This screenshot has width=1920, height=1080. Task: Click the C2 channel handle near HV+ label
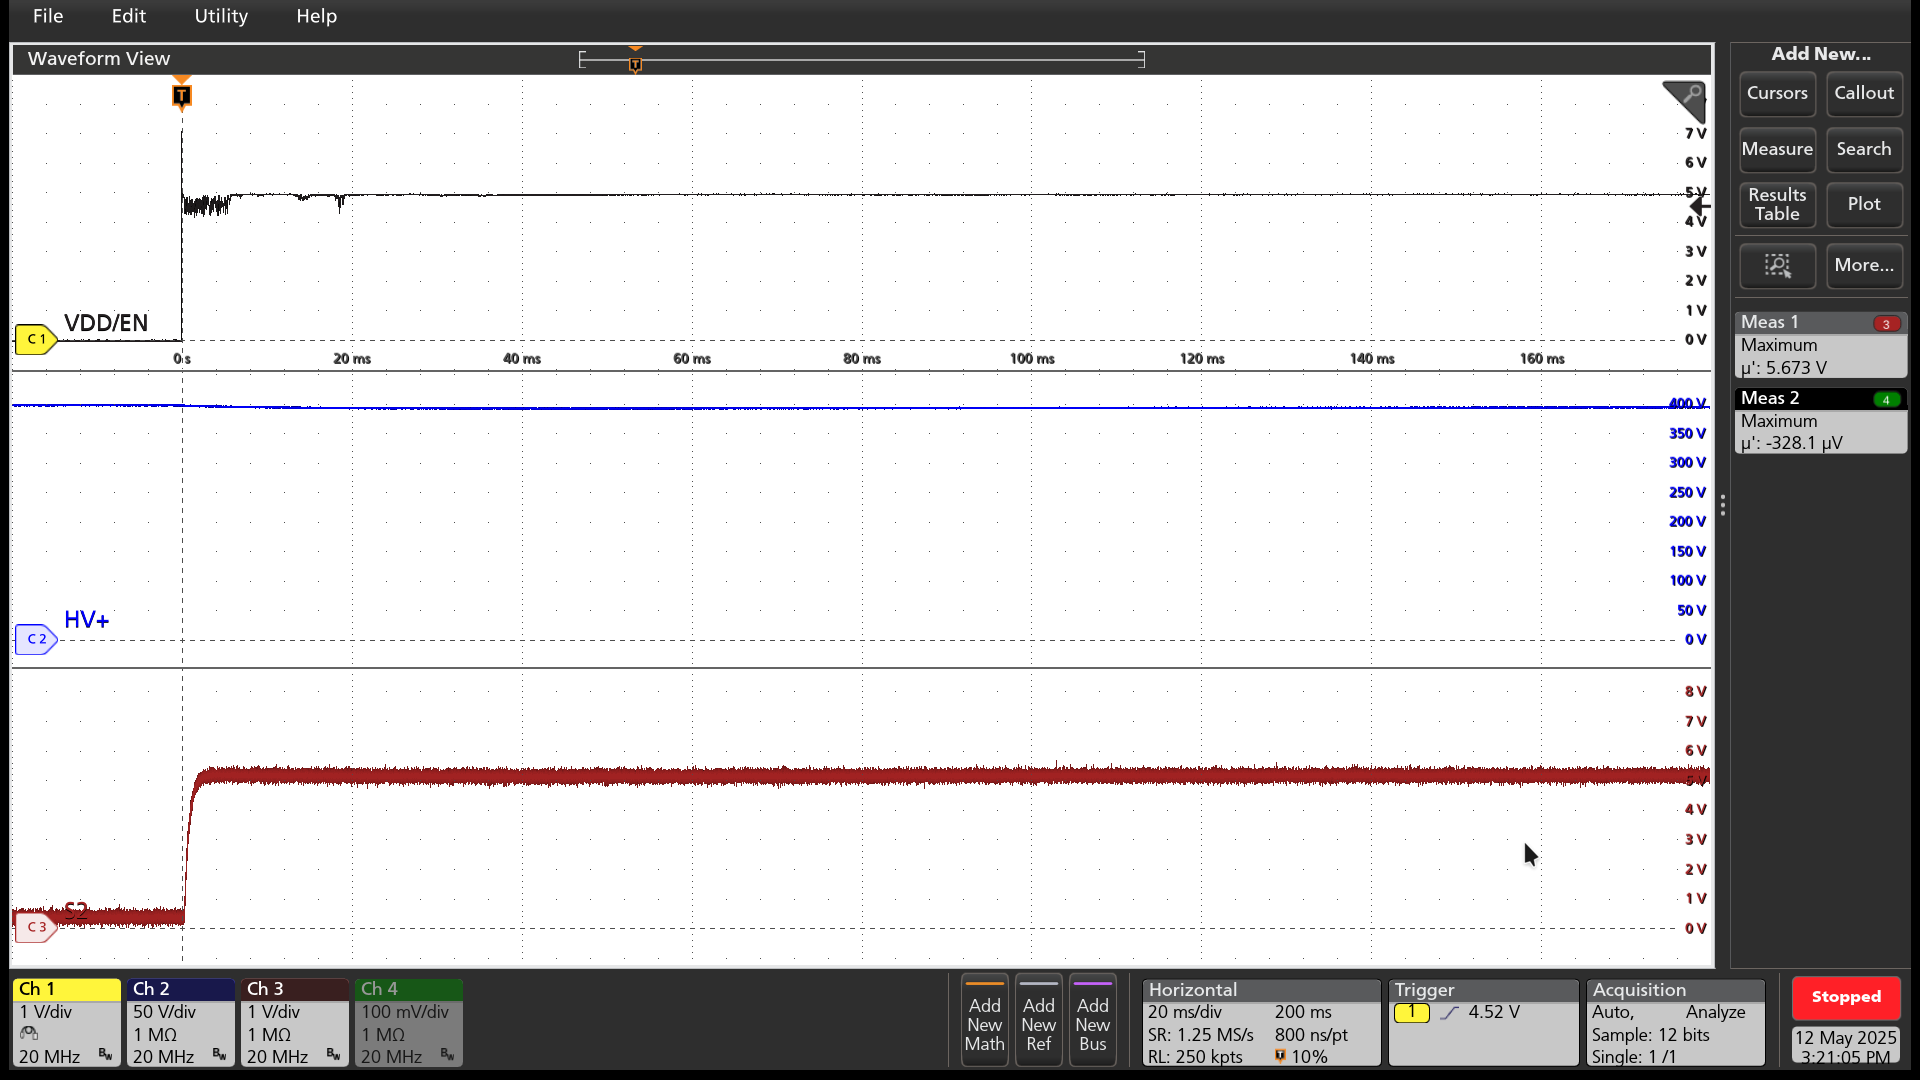click(36, 639)
